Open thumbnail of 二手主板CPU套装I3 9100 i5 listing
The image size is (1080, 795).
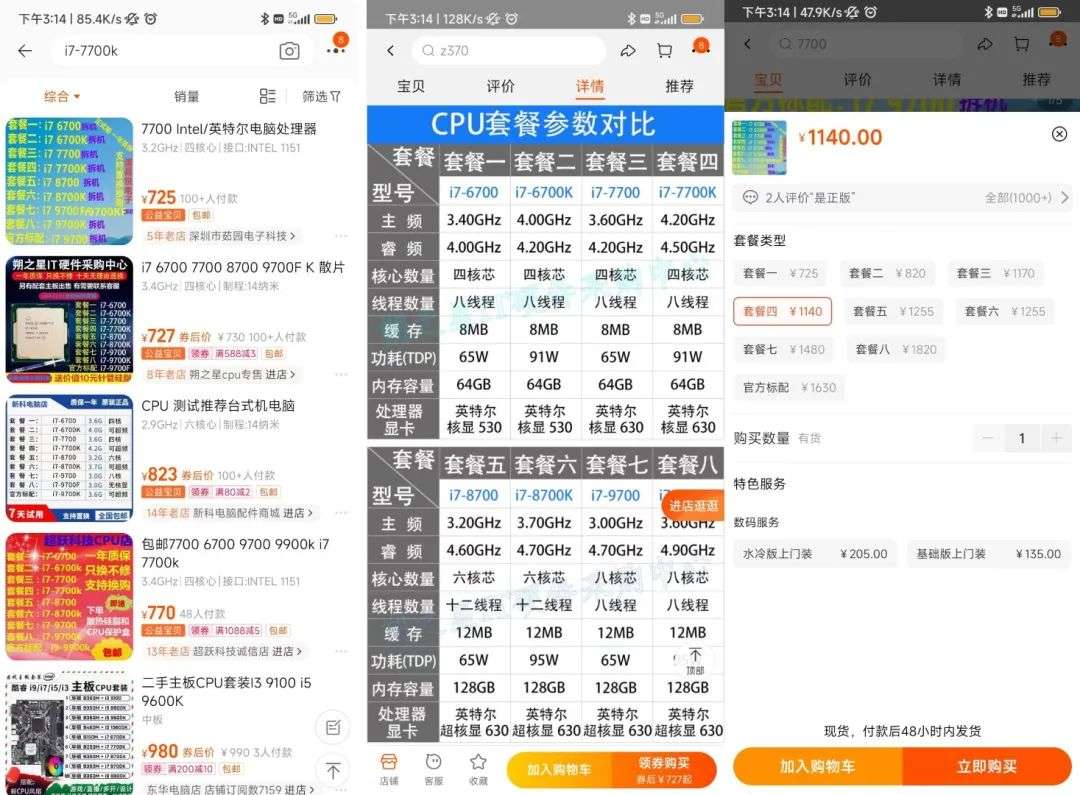click(69, 733)
